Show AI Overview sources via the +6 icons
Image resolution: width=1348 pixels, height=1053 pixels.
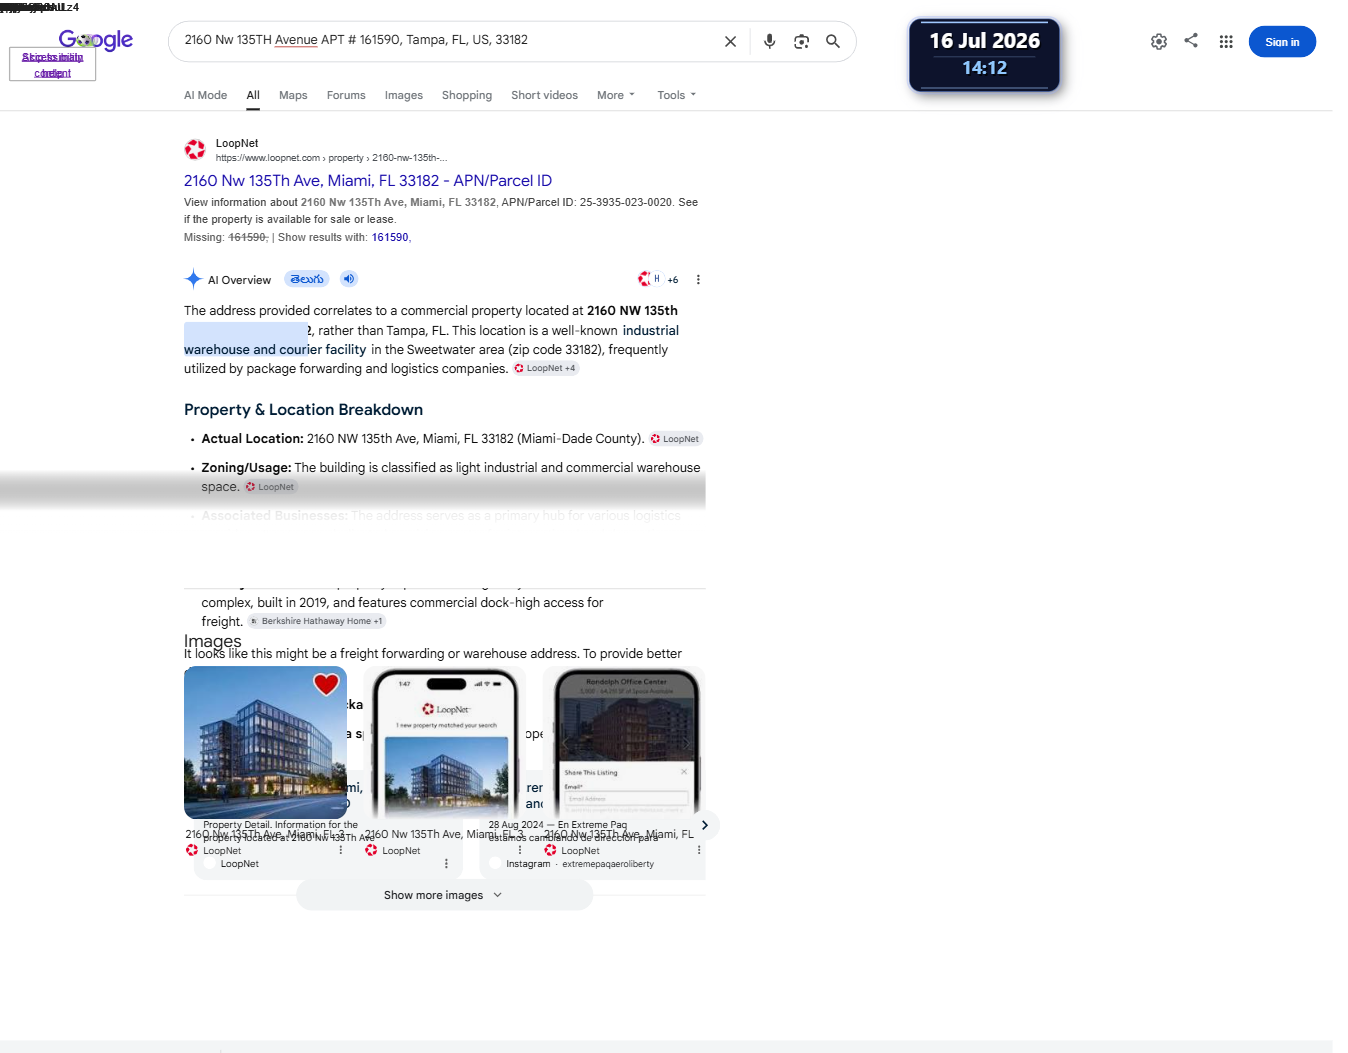pyautogui.click(x=658, y=279)
